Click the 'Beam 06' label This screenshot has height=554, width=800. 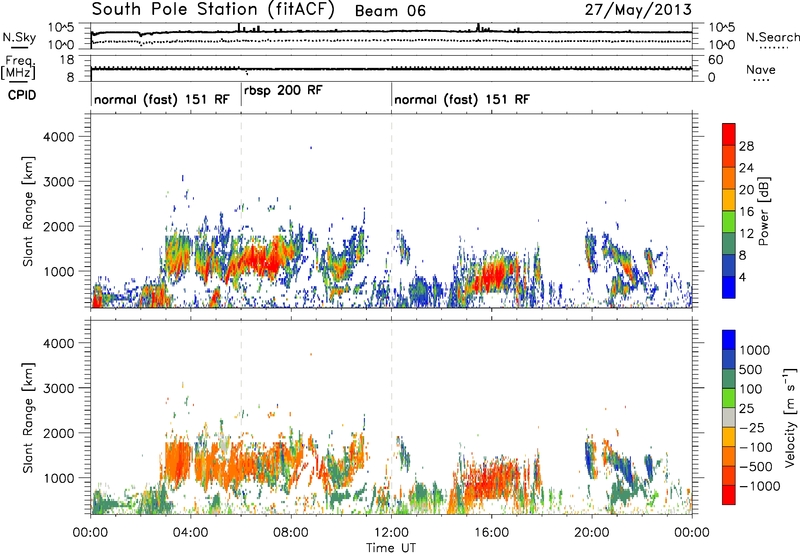point(390,11)
